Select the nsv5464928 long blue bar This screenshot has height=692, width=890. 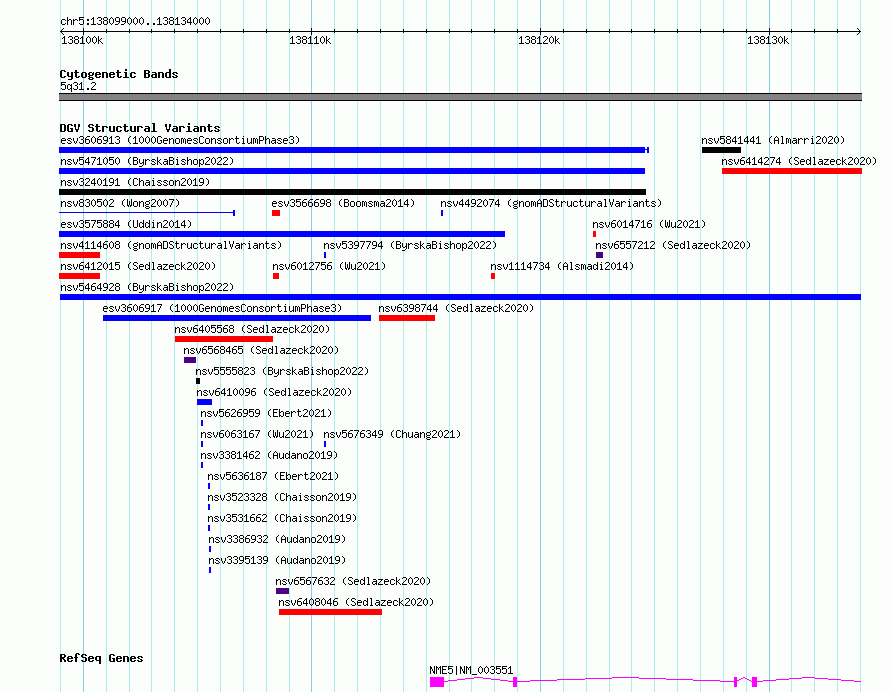point(460,297)
